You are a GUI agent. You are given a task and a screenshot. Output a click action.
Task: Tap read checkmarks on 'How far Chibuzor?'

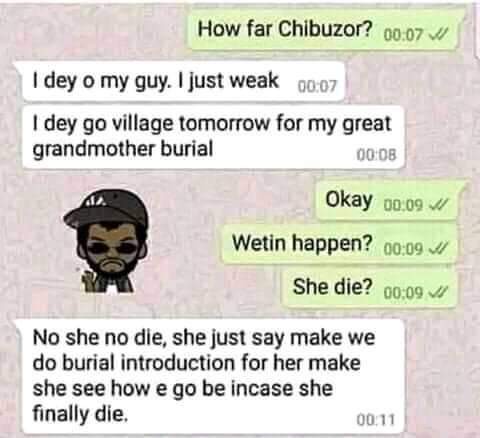point(440,33)
